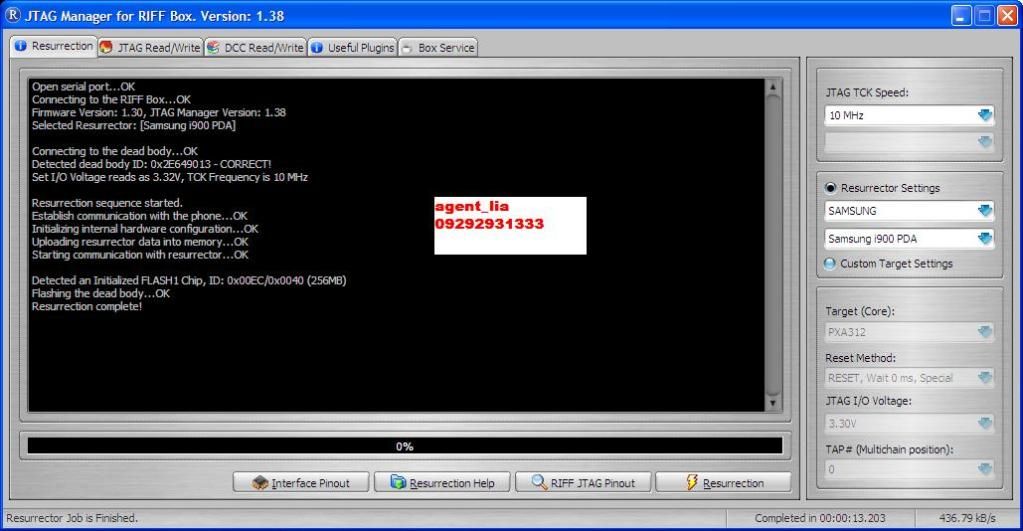The height and width of the screenshot is (531, 1023).
Task: Open the Samsung i900 PDA model dropdown
Action: click(909, 239)
